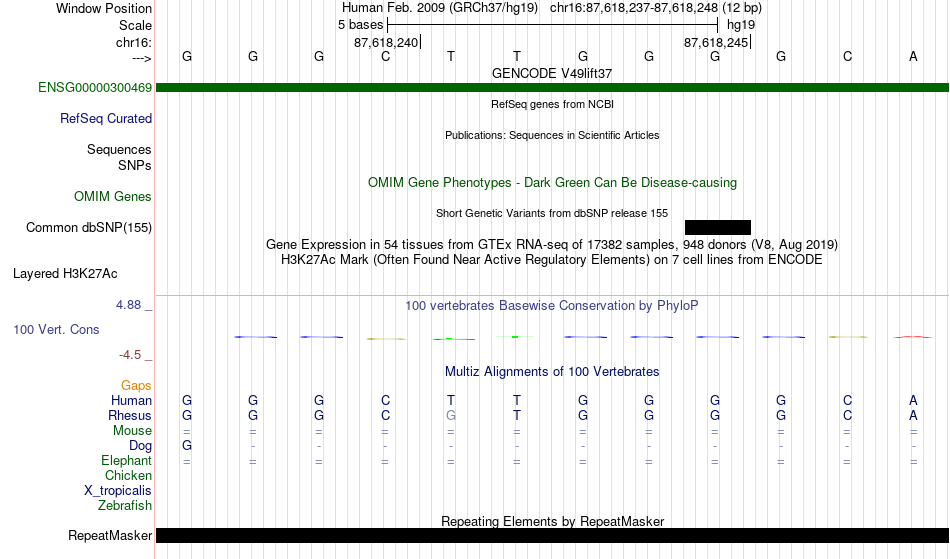Click the GTEx Gene Expression track title
Image resolution: width=950 pixels, height=559 pixels.
coord(552,245)
